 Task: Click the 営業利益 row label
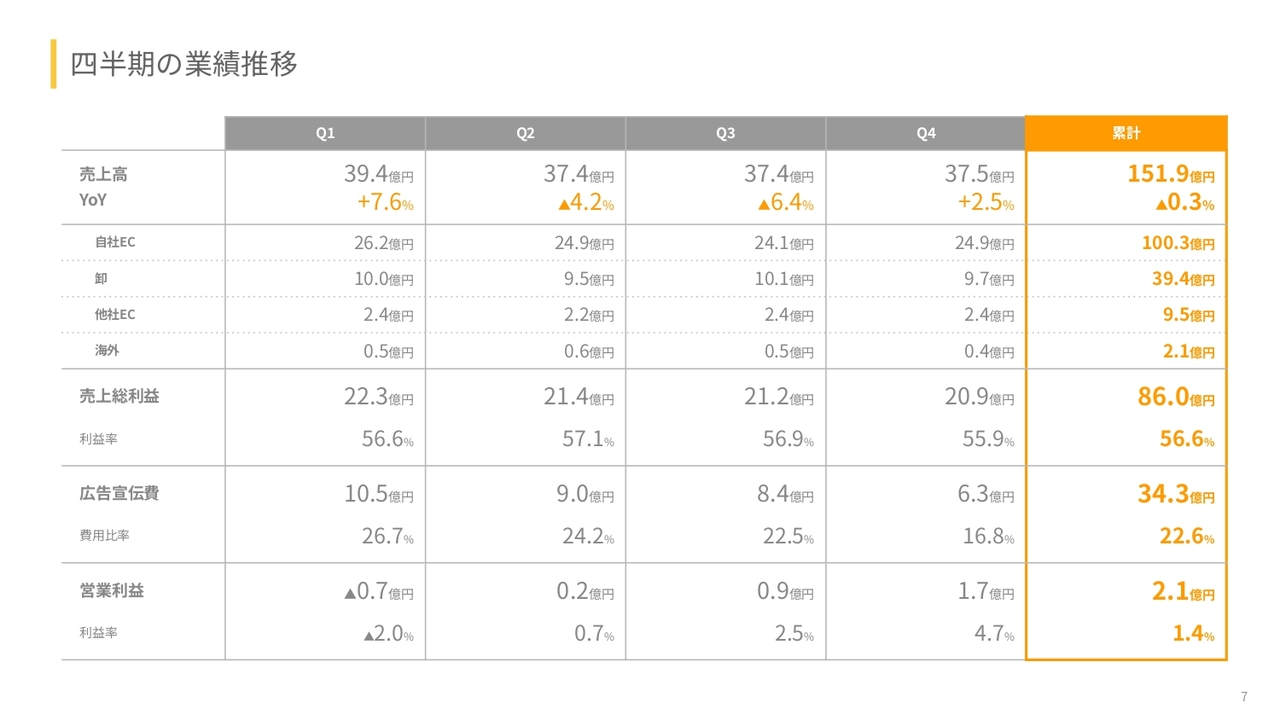click(x=111, y=591)
